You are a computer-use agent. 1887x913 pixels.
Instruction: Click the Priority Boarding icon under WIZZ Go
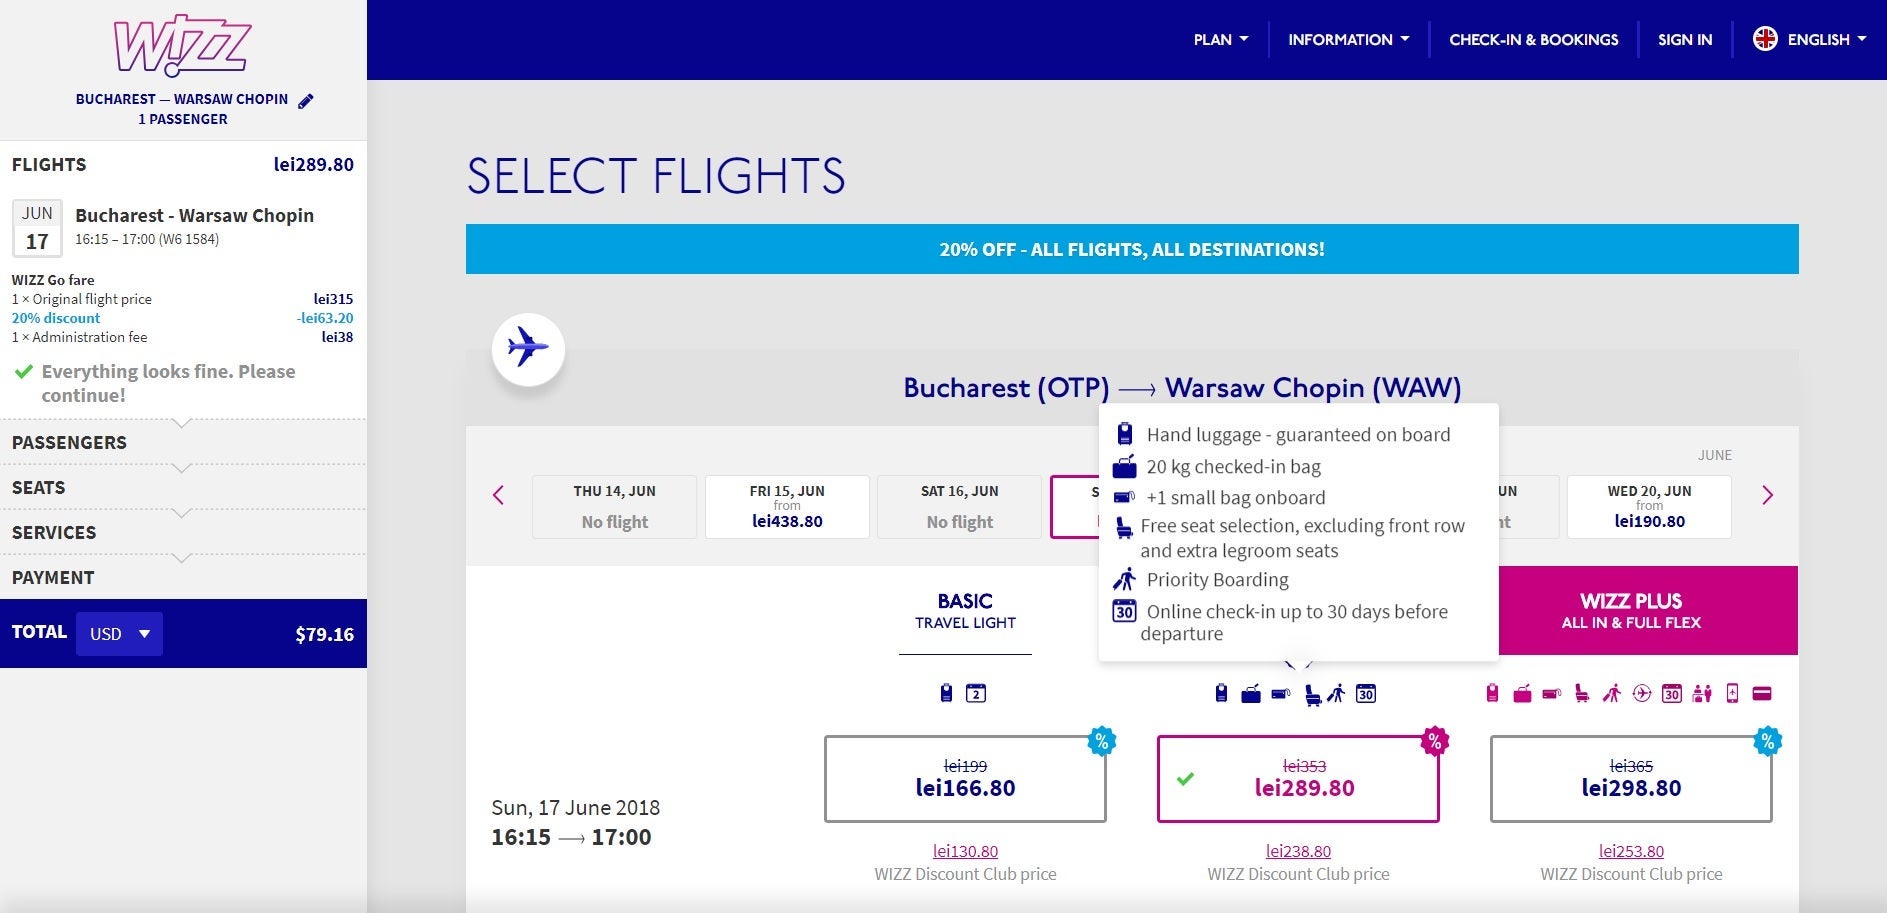tap(1337, 693)
